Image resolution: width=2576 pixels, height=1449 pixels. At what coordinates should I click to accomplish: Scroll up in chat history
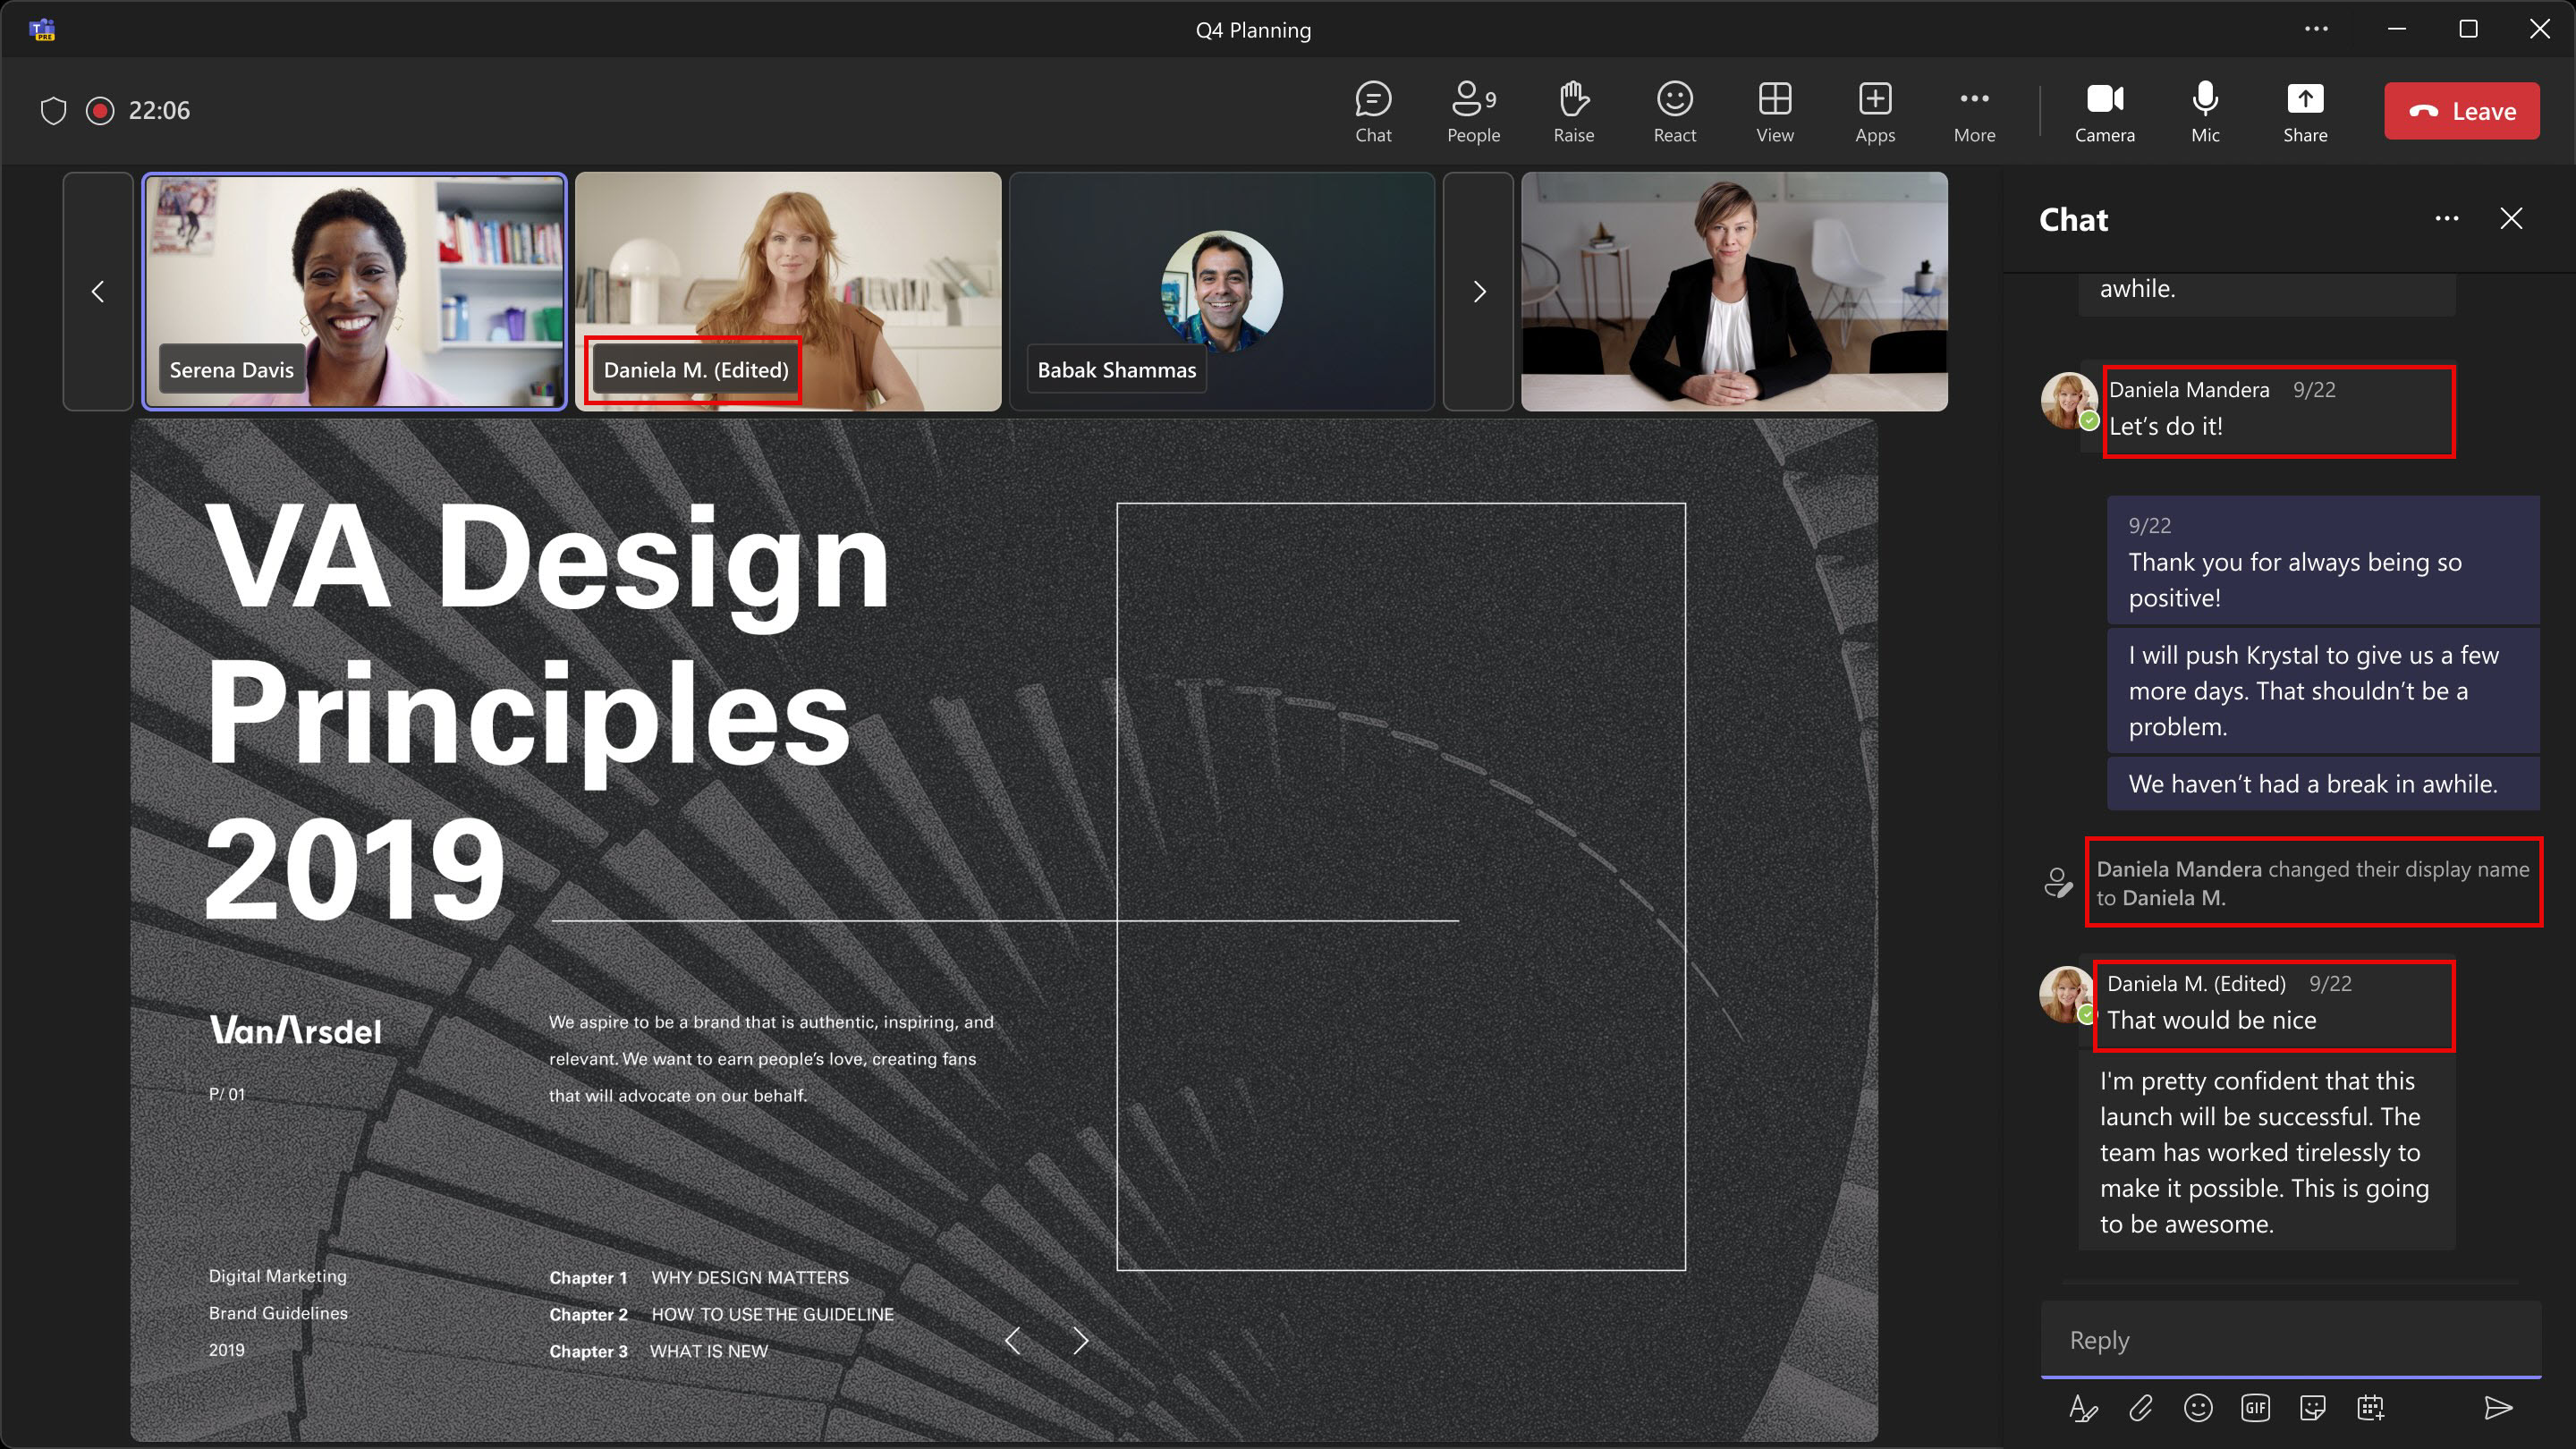pyautogui.click(x=2283, y=288)
